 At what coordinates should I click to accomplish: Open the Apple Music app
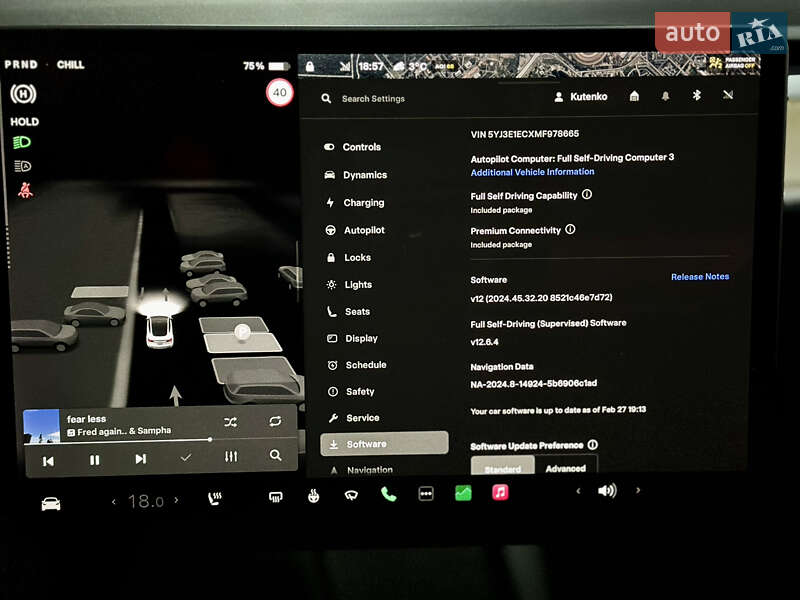(500, 492)
